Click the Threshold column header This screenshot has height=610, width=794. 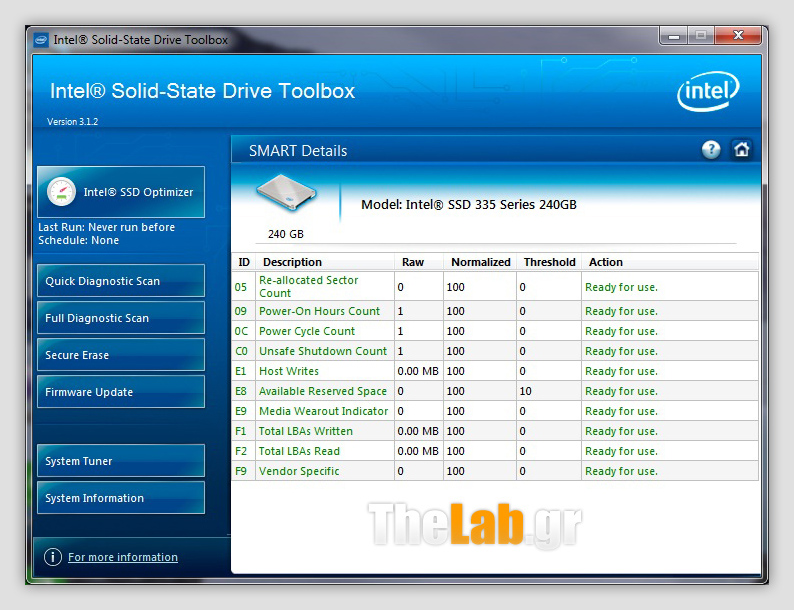(549, 262)
